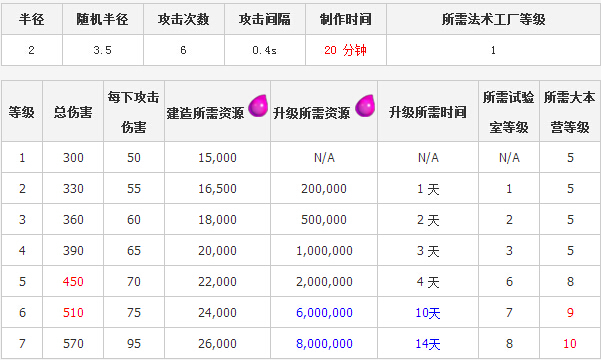
Task: Click the red 510 total damage value
Action: [73, 312]
